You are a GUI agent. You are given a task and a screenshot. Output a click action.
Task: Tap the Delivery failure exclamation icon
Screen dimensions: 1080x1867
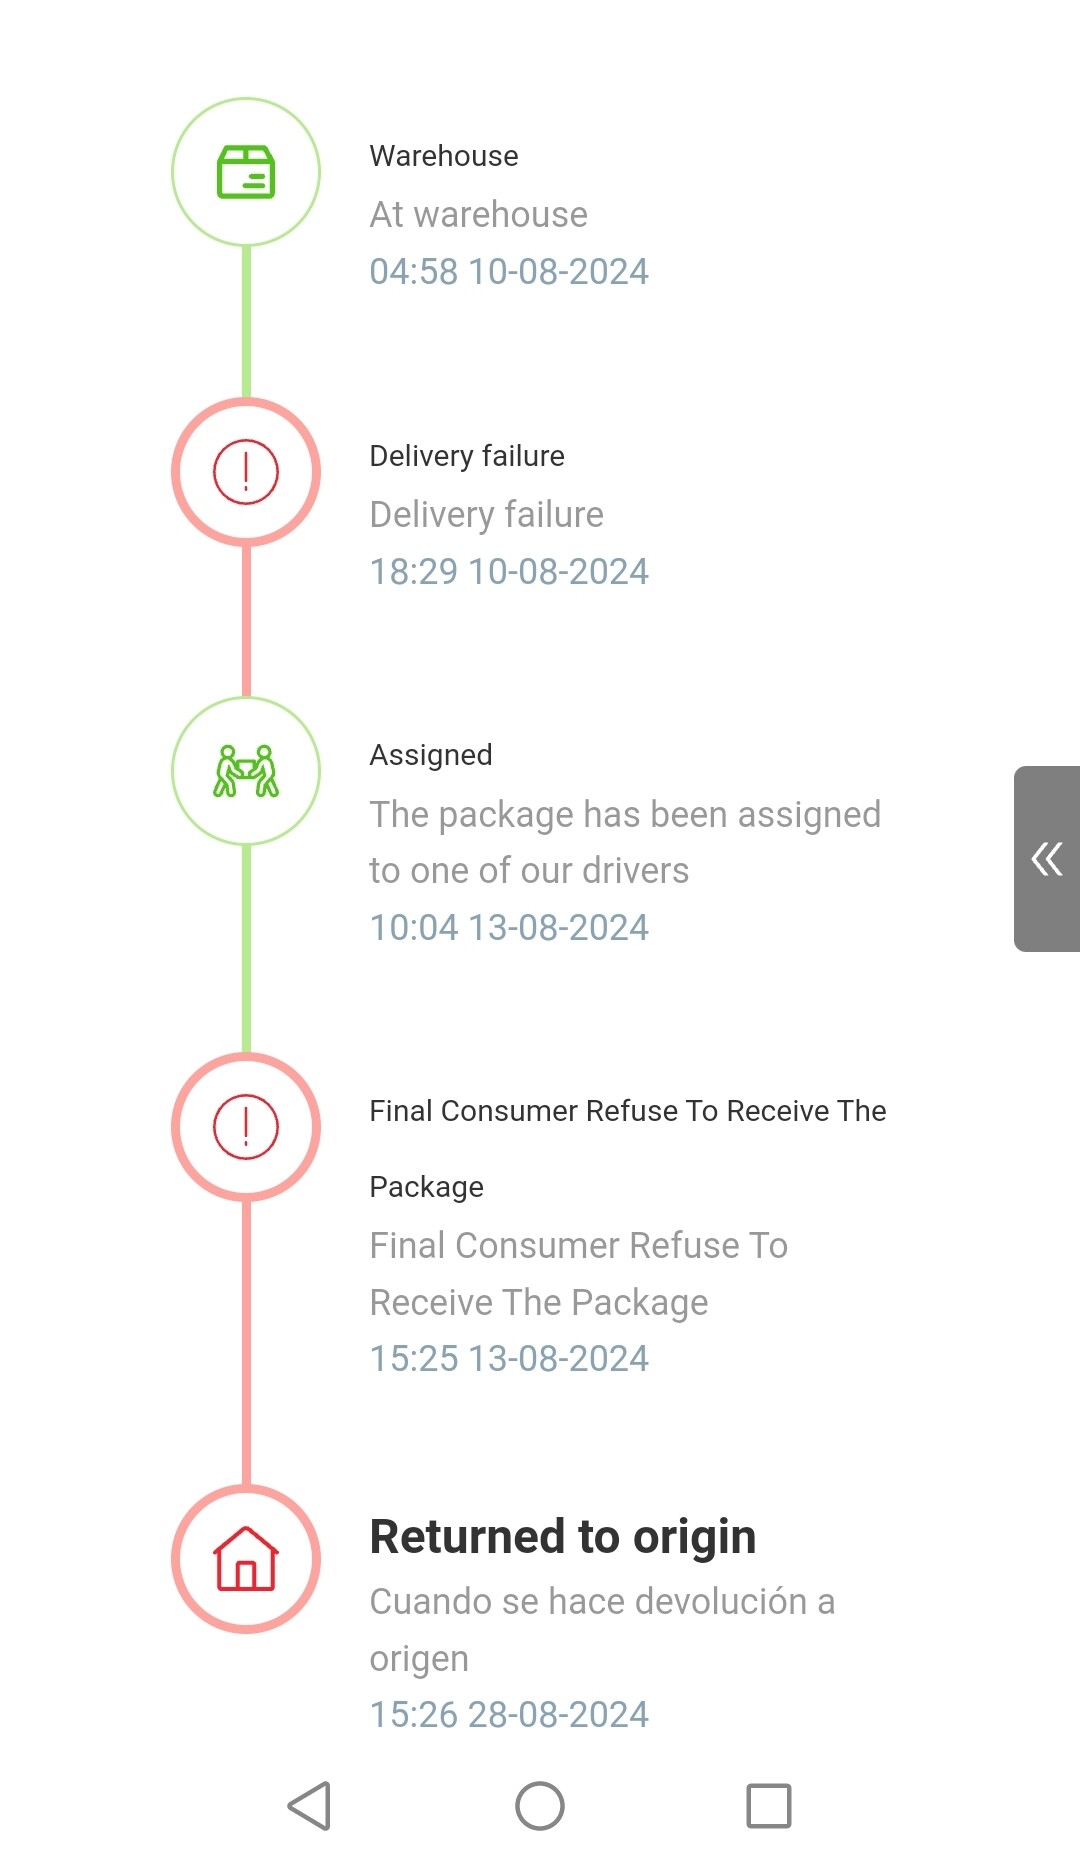[246, 472]
